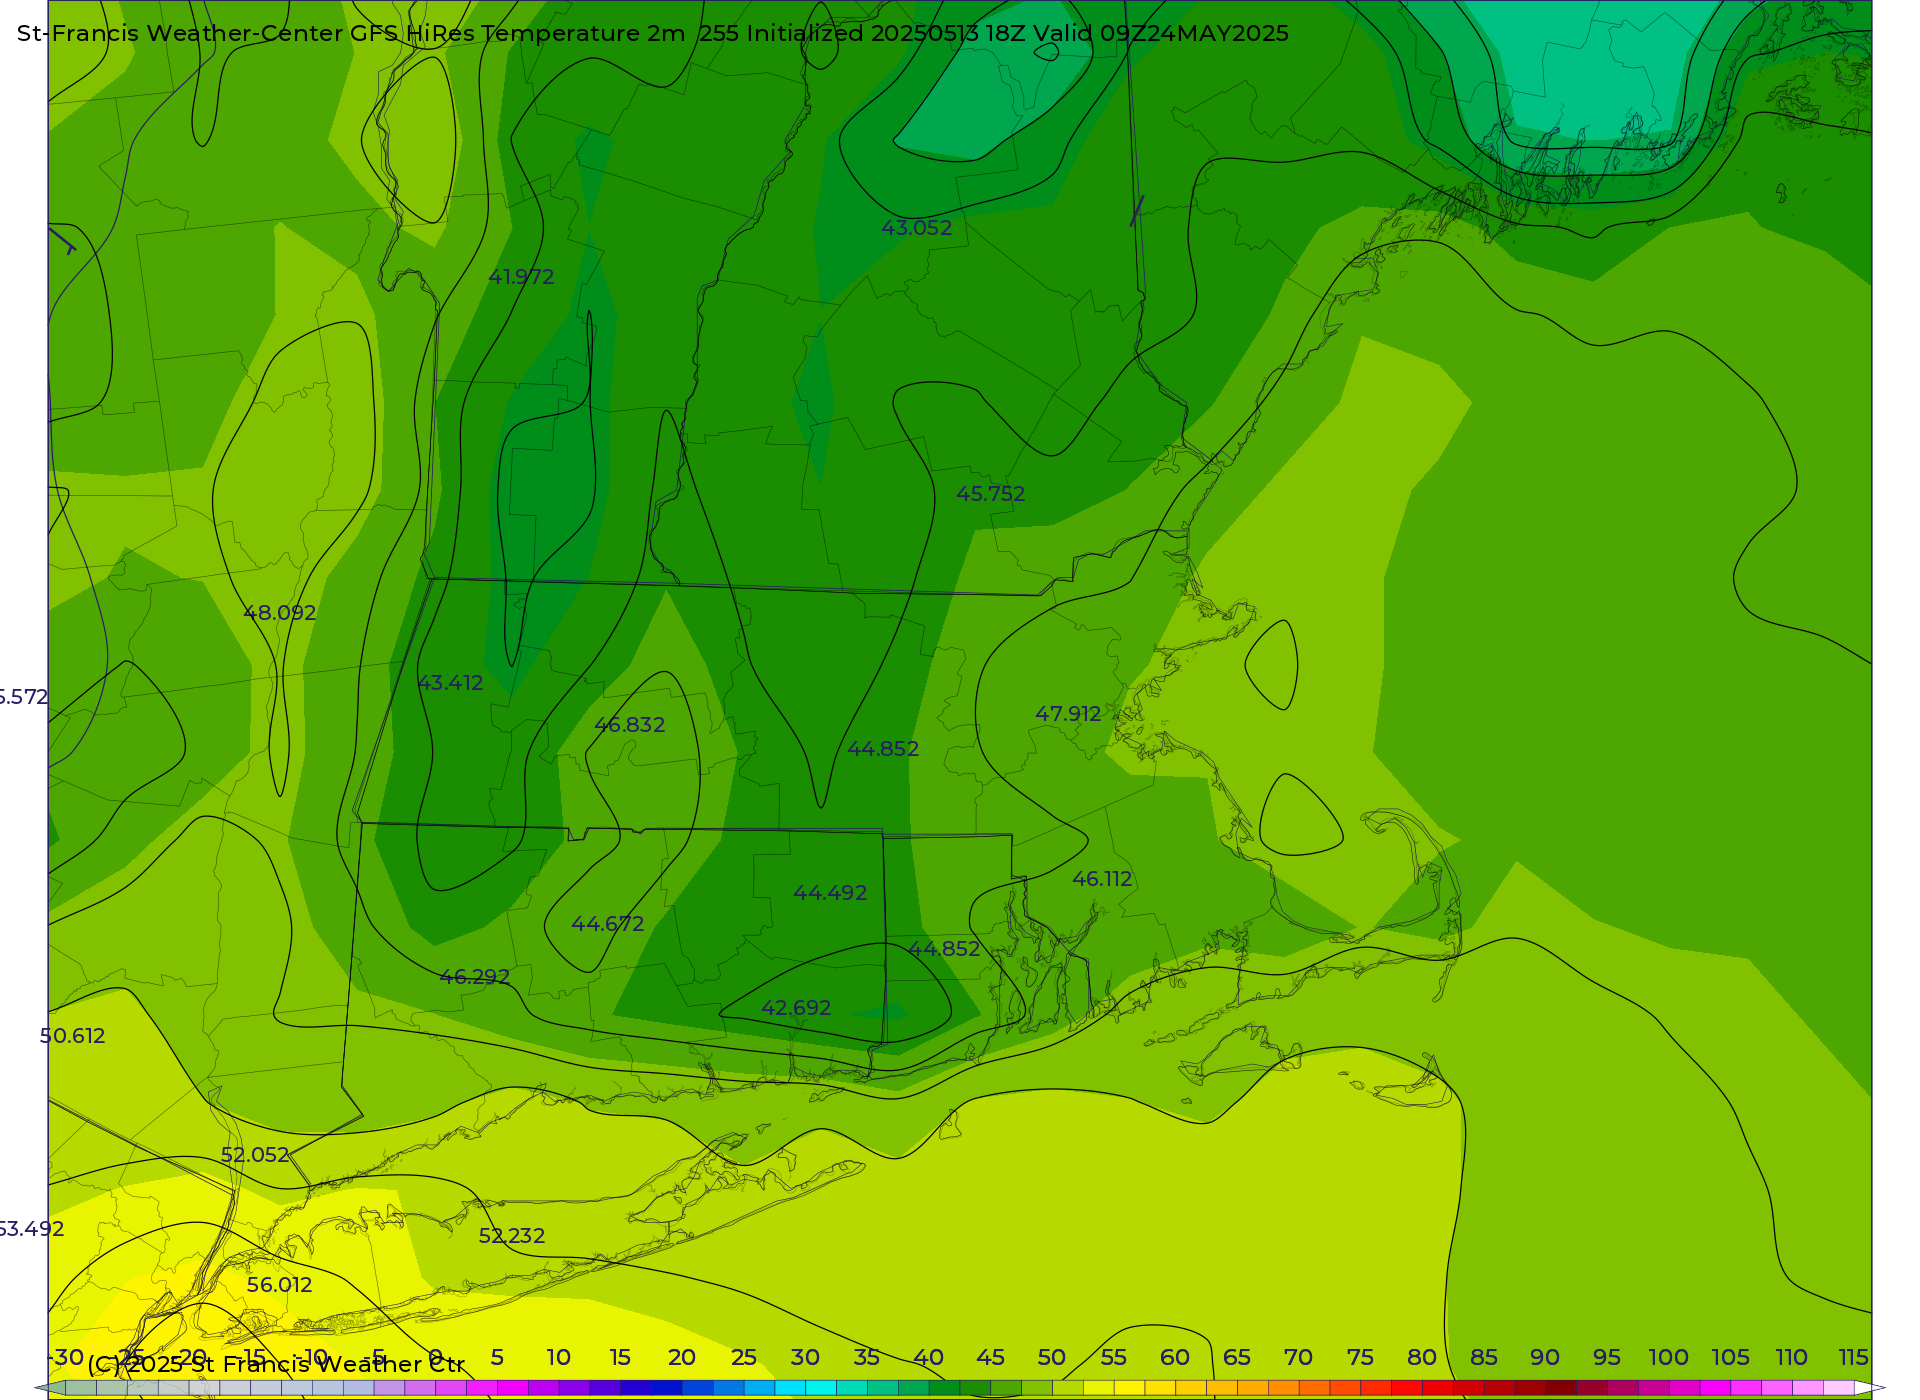This screenshot has height=1400, width=1920.
Task: Click the 45 label on the color scale
Action: (x=990, y=1358)
